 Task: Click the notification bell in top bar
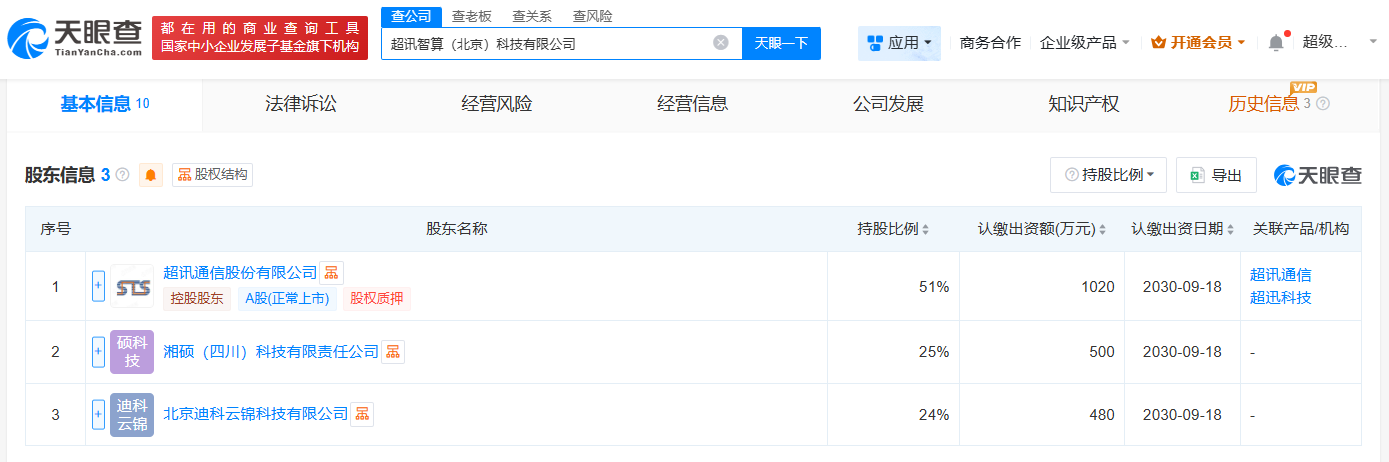(1275, 43)
